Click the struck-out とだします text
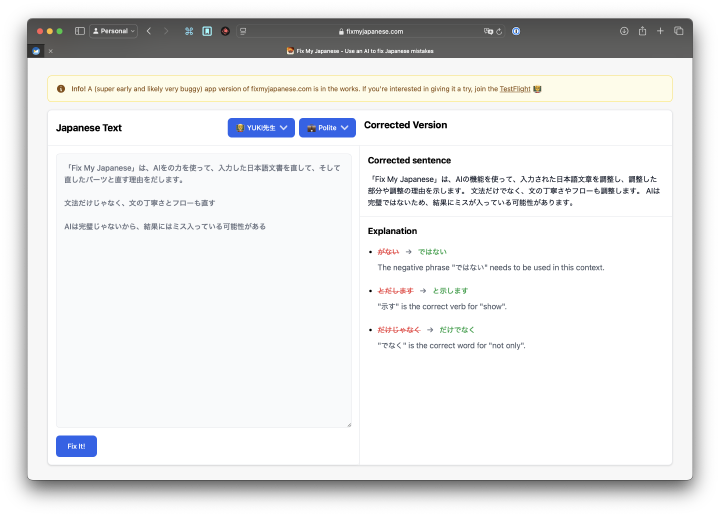This screenshot has width=720, height=516. (395, 291)
